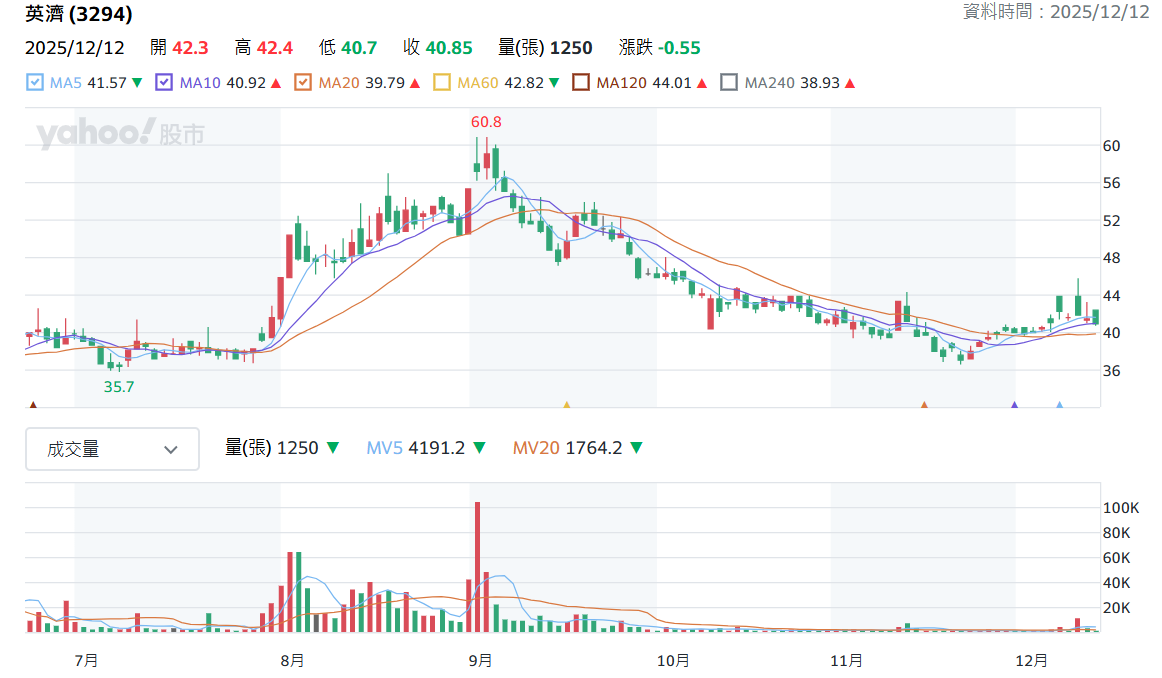The height and width of the screenshot is (678, 1162).
Task: Click the tallest red volume bar in September
Action: pos(477,567)
